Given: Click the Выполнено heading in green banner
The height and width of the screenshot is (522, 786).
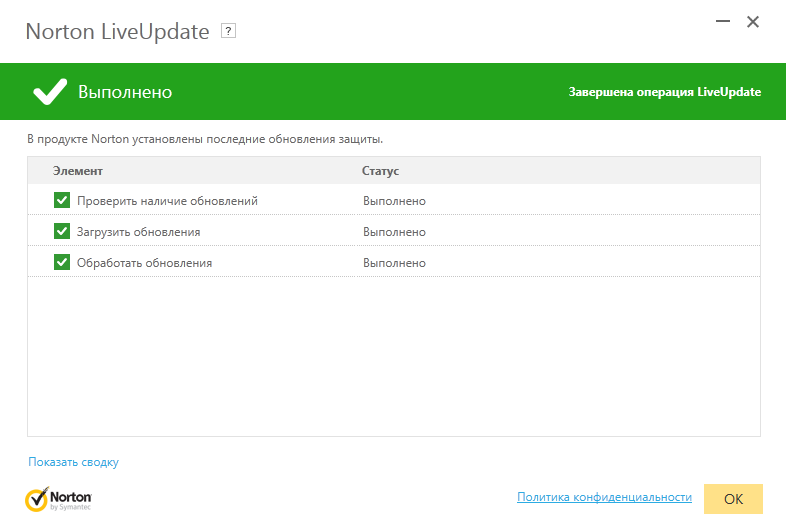Looking at the screenshot, I should click(x=125, y=92).
